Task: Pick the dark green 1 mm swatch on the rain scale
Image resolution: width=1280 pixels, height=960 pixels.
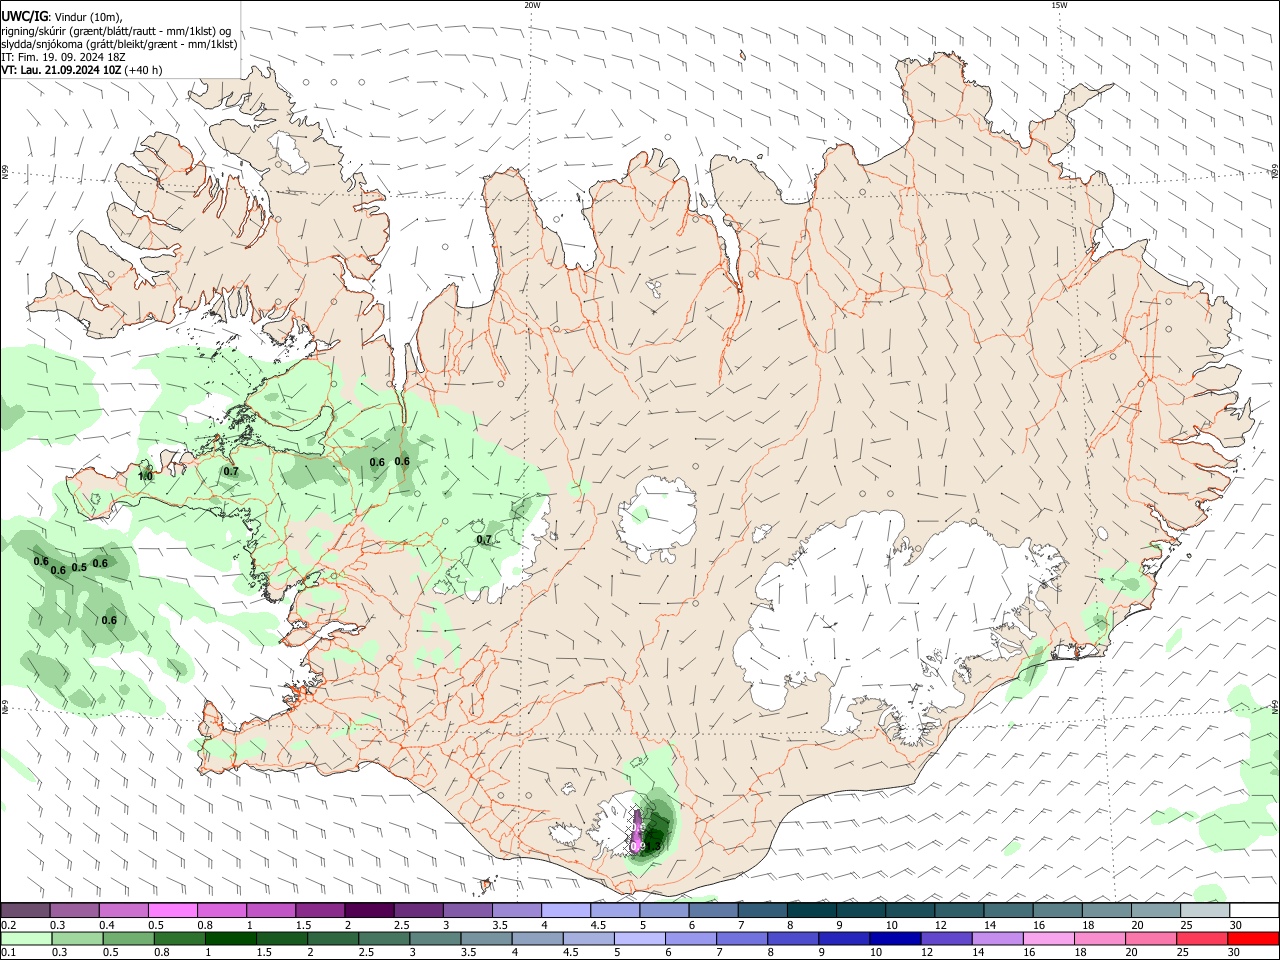Action: point(230,938)
